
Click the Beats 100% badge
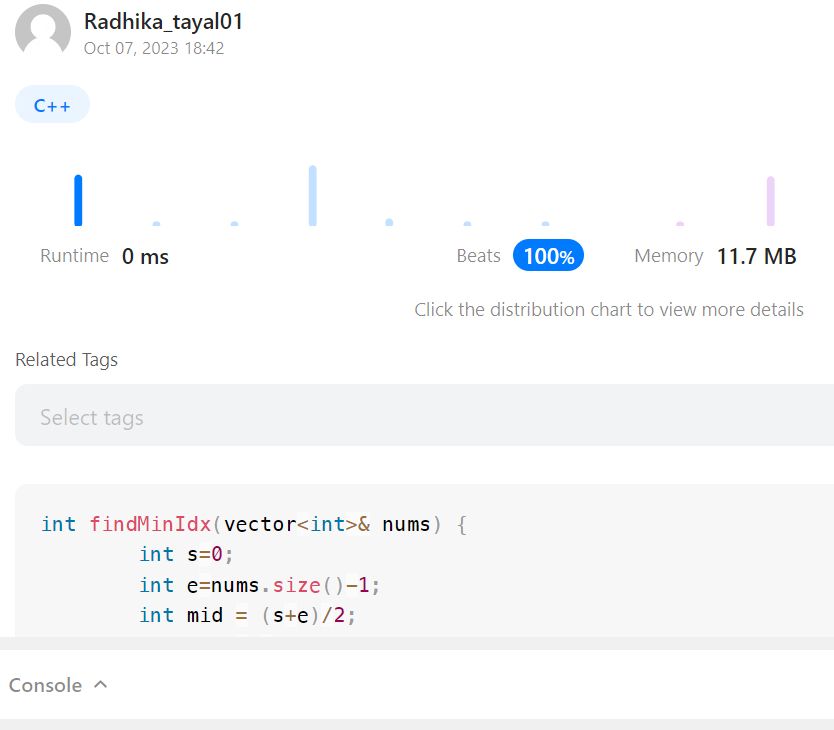(x=548, y=256)
